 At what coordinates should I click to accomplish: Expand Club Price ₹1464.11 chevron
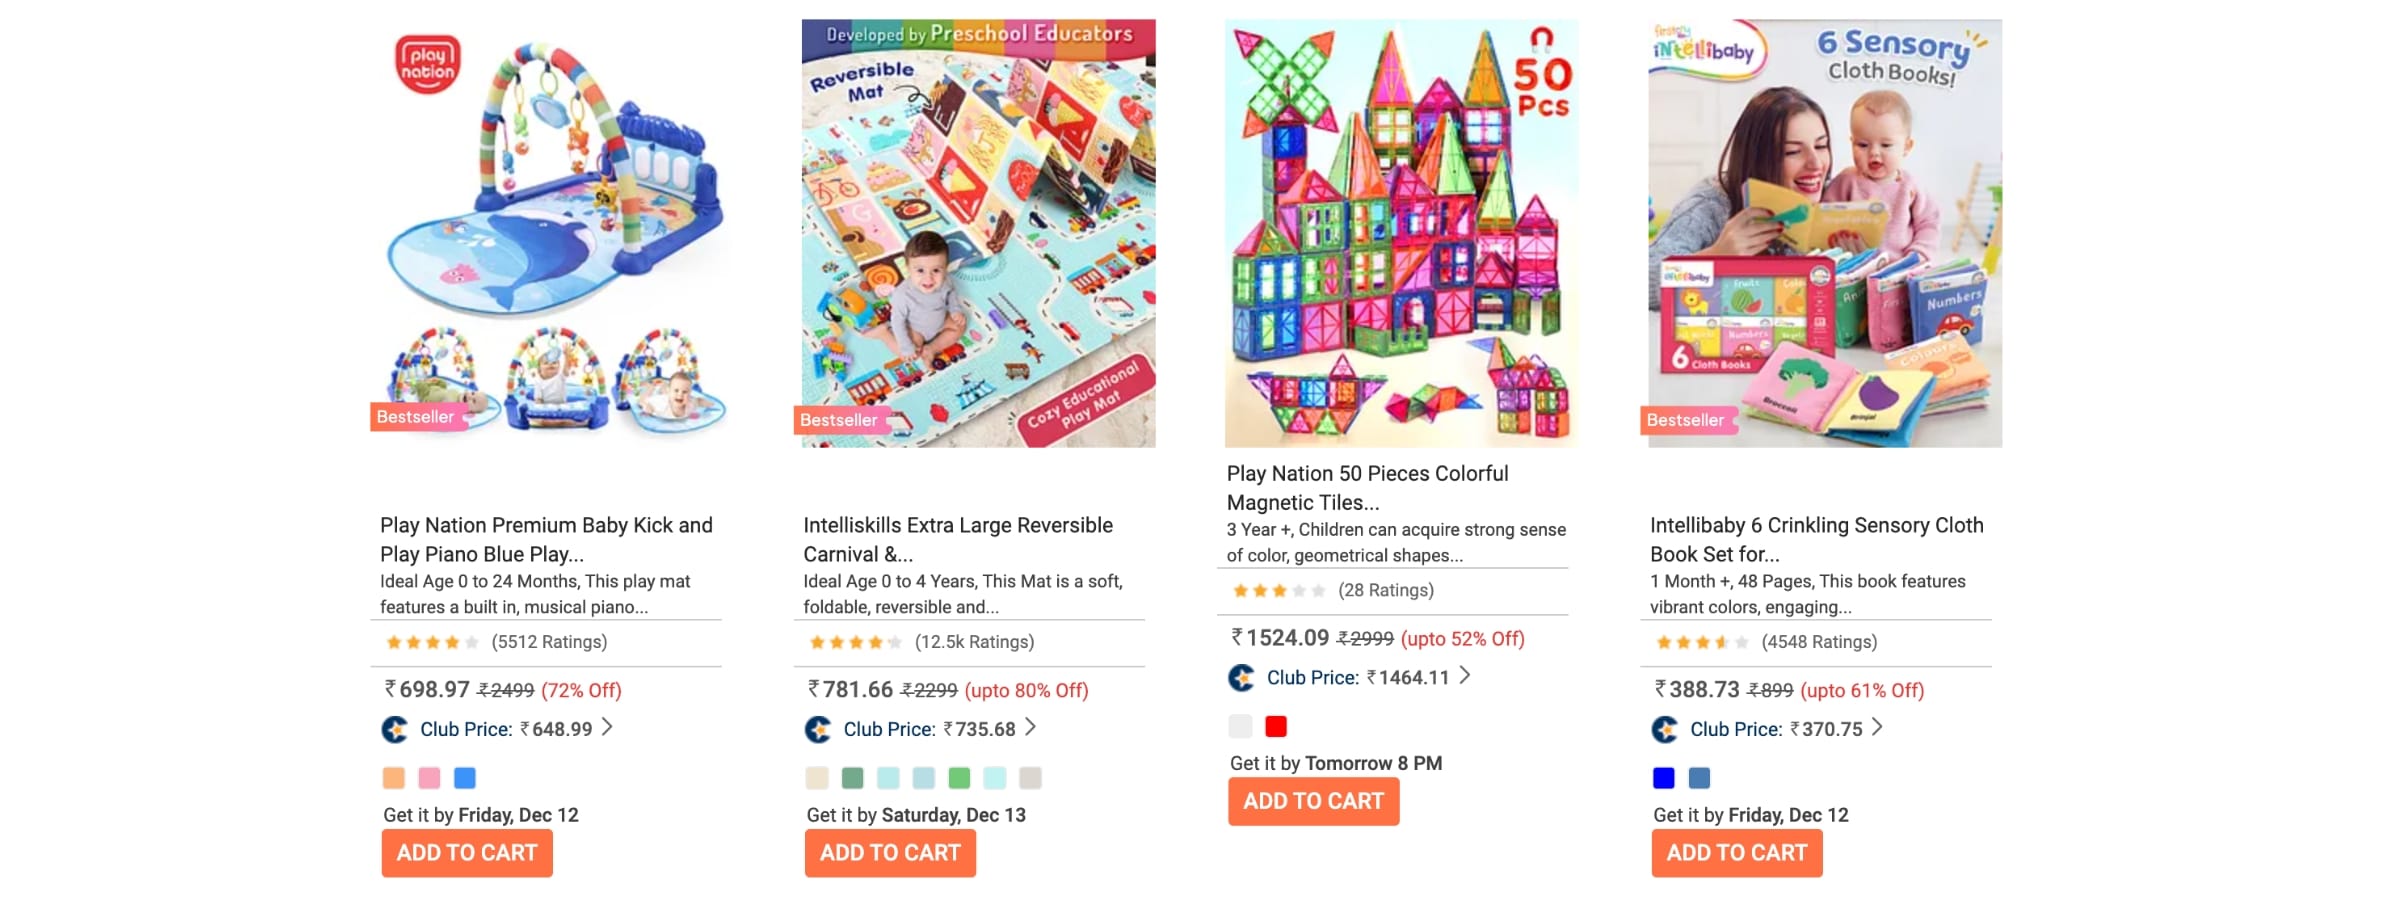click(1464, 676)
